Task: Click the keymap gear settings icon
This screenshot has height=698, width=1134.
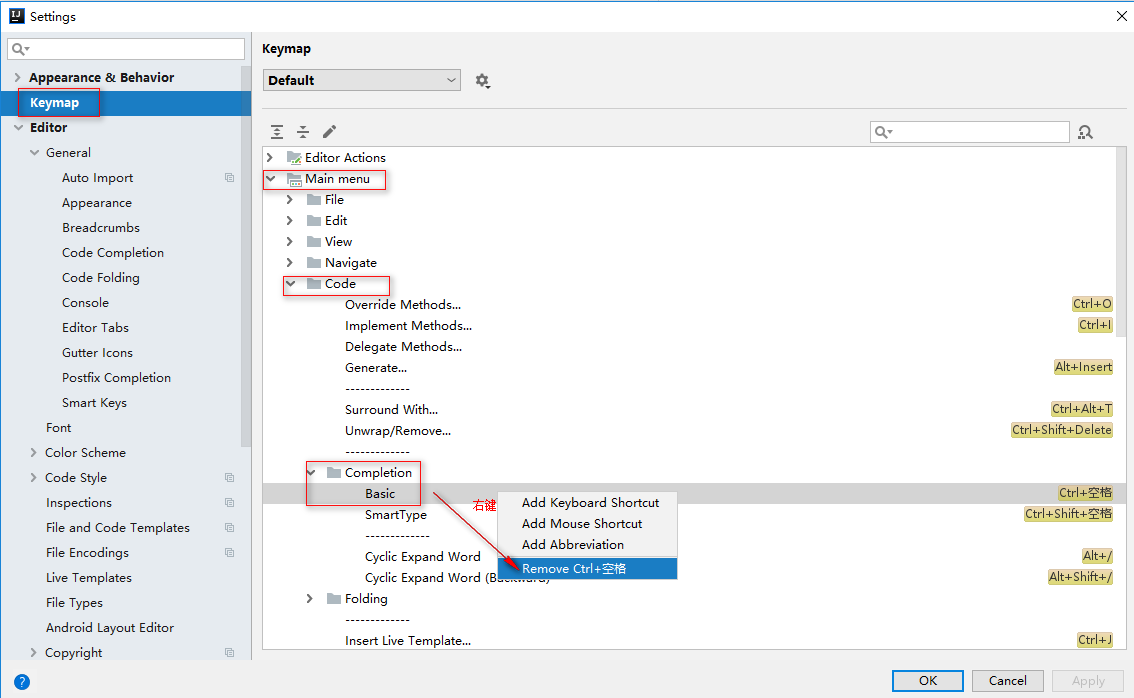Action: 482,81
